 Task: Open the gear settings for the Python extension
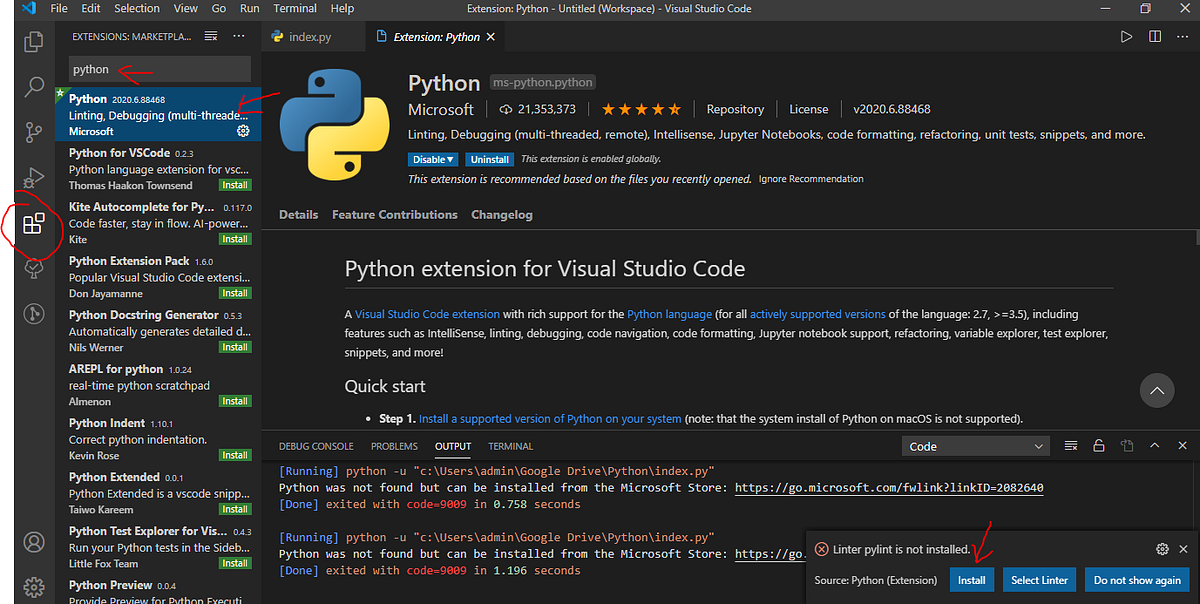(x=241, y=129)
